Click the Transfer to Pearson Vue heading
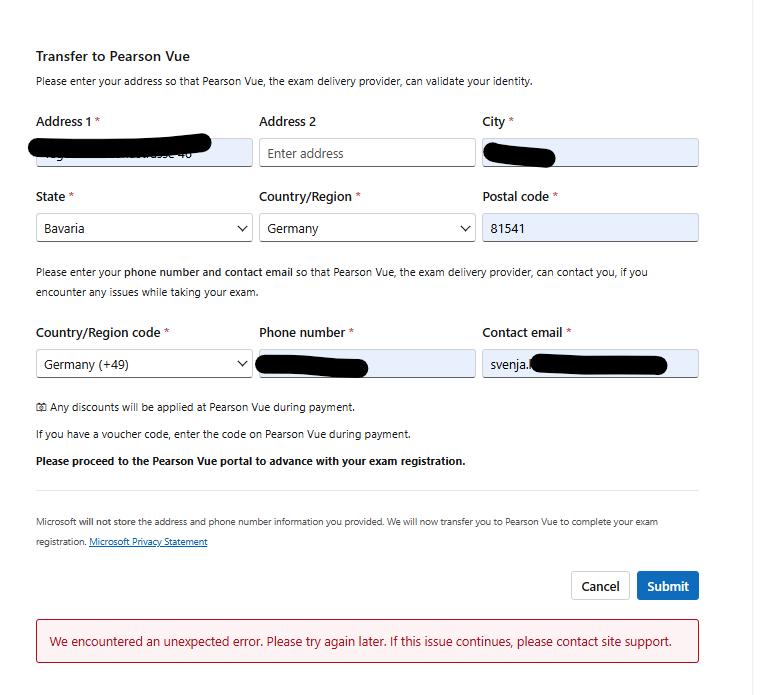The height and width of the screenshot is (695, 771). [113, 56]
